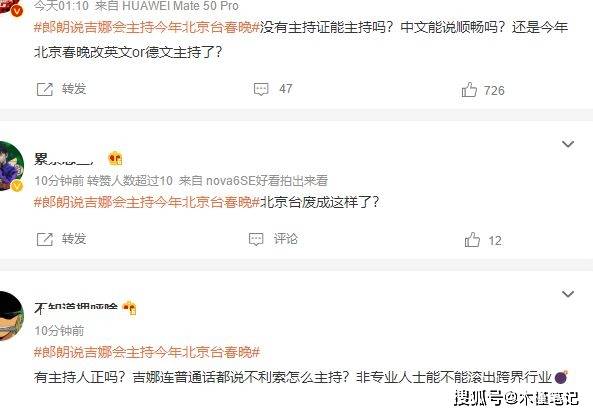
Task: Open the second poster's avatar profile
Action: (11, 166)
